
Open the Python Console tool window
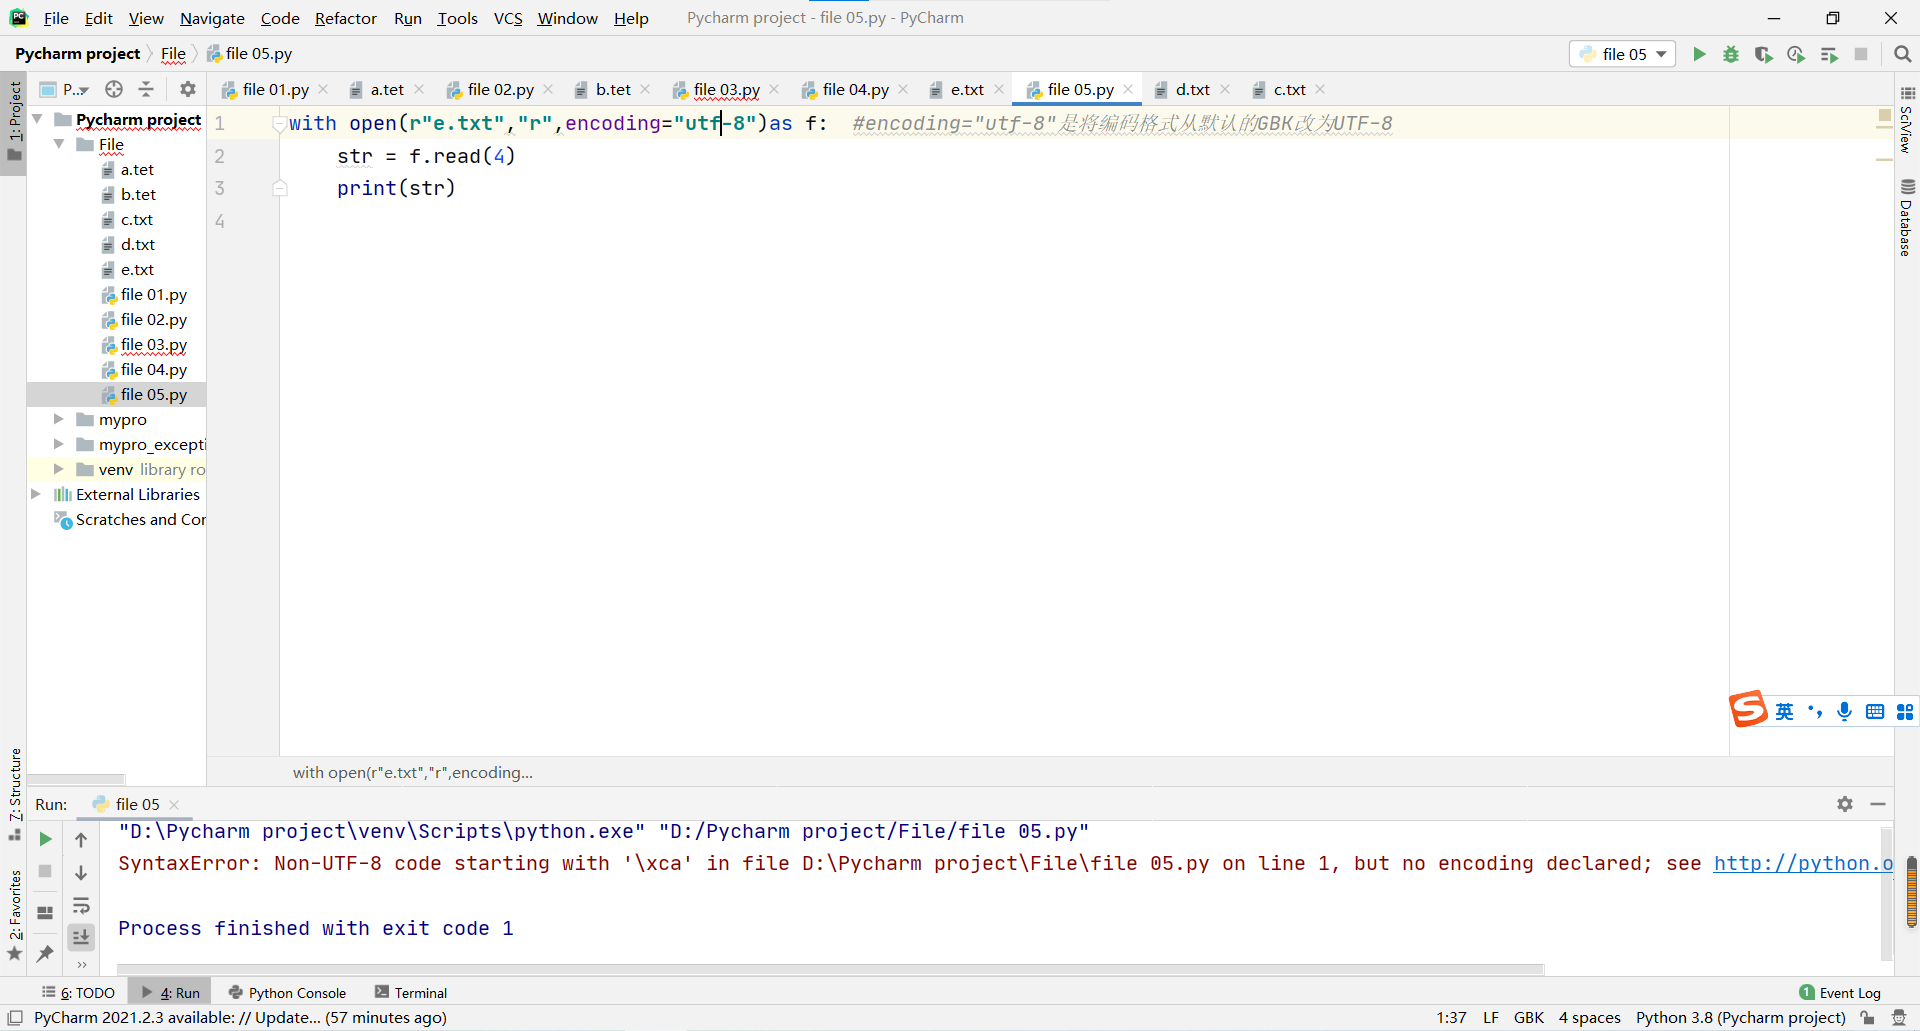[x=287, y=992]
